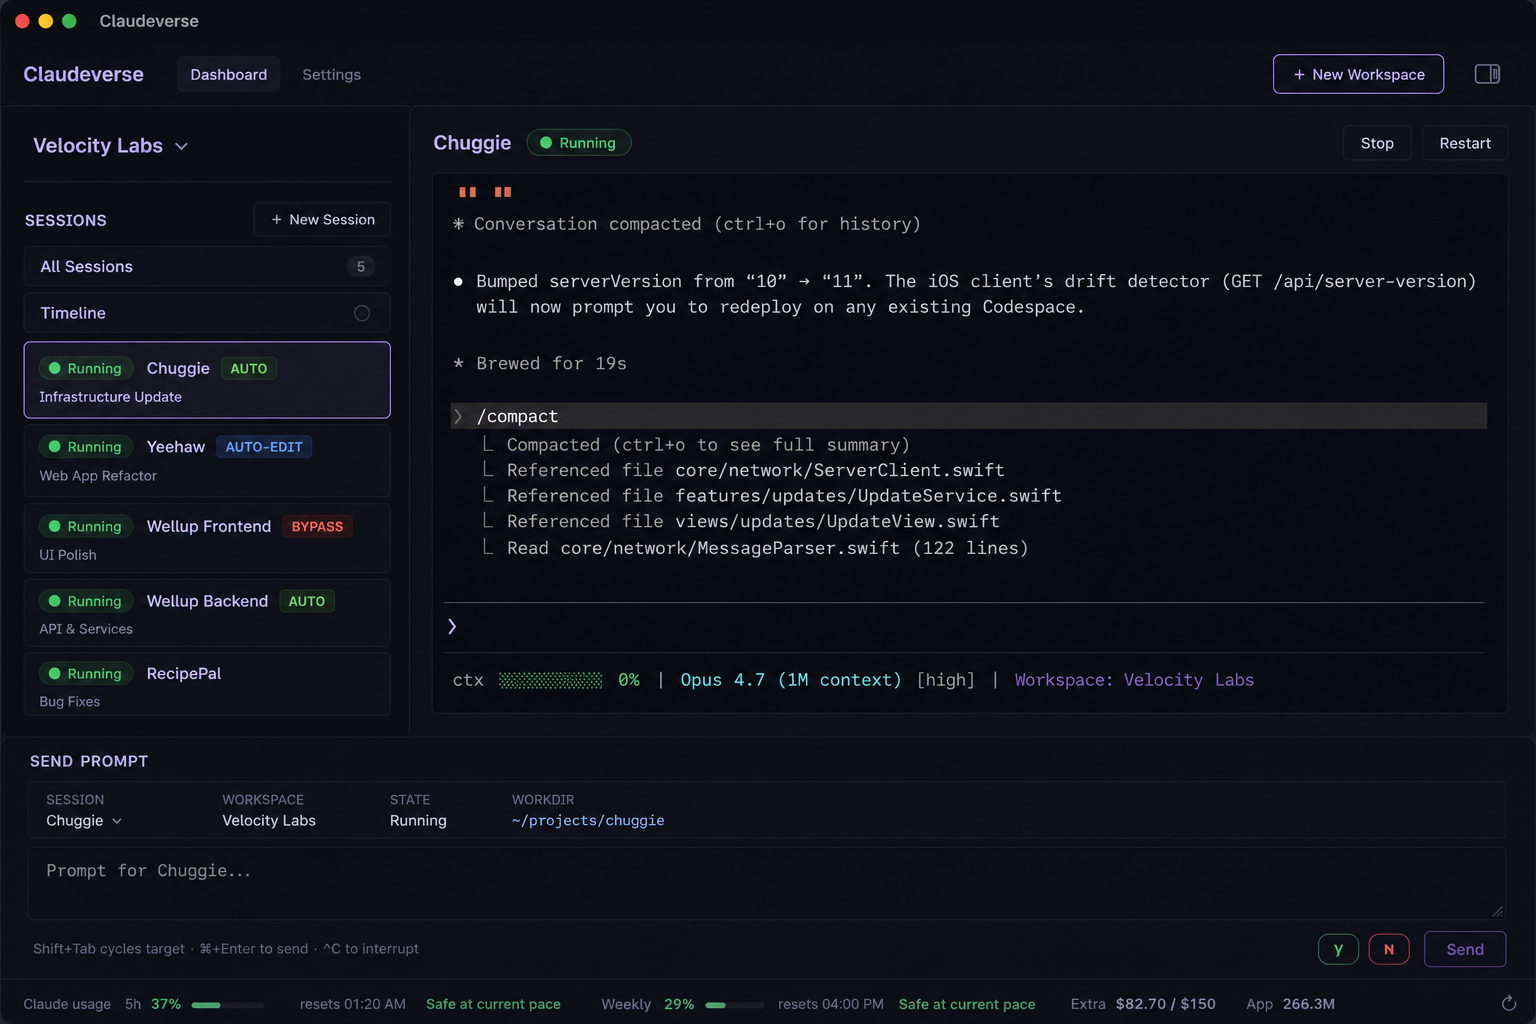Start a New Session
This screenshot has height=1024, width=1536.
click(x=322, y=219)
